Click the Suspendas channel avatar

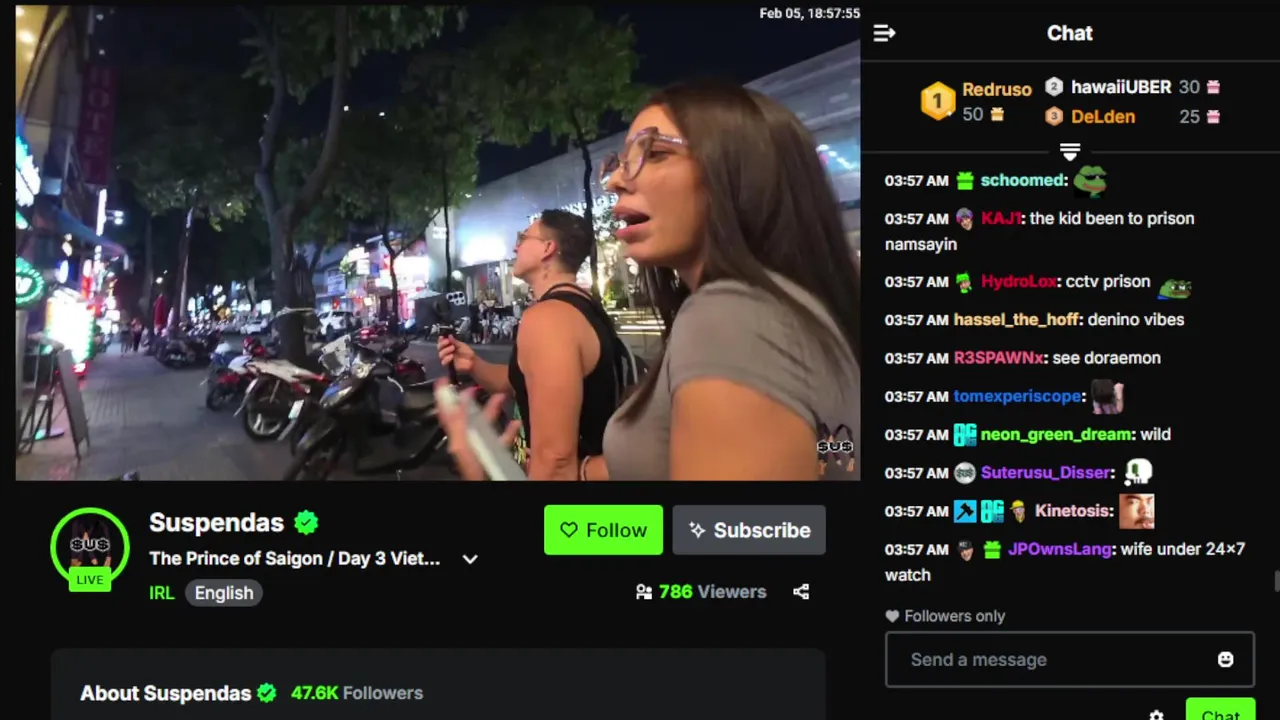click(90, 547)
